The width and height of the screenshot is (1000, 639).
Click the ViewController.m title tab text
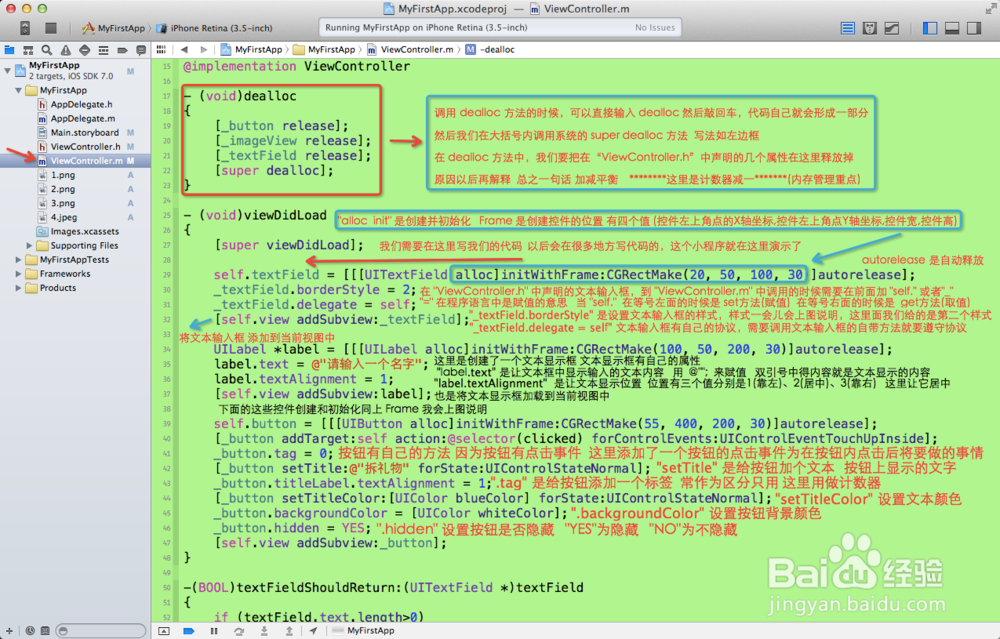(587, 9)
